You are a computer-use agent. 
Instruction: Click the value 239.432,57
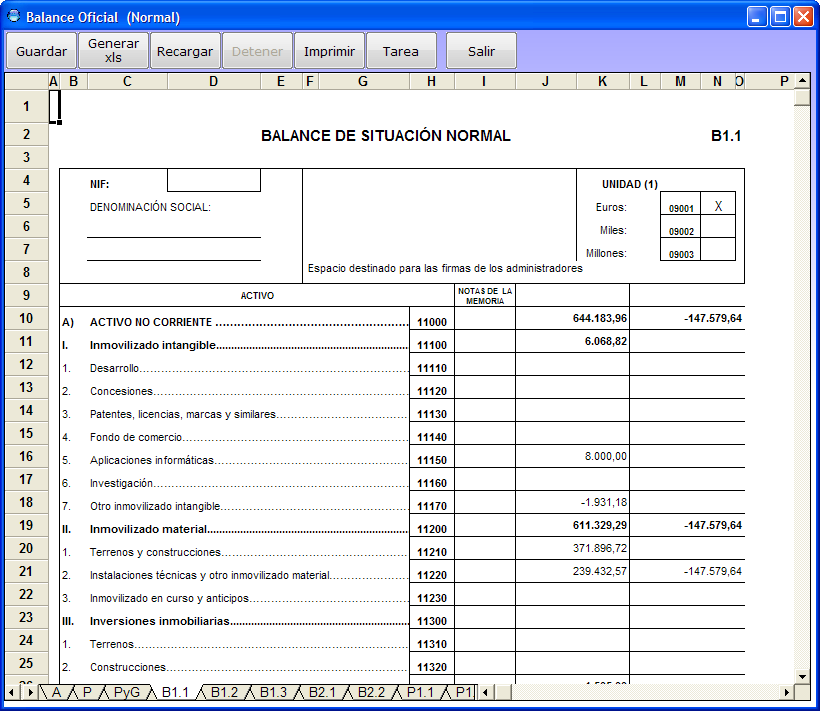[x=600, y=571]
